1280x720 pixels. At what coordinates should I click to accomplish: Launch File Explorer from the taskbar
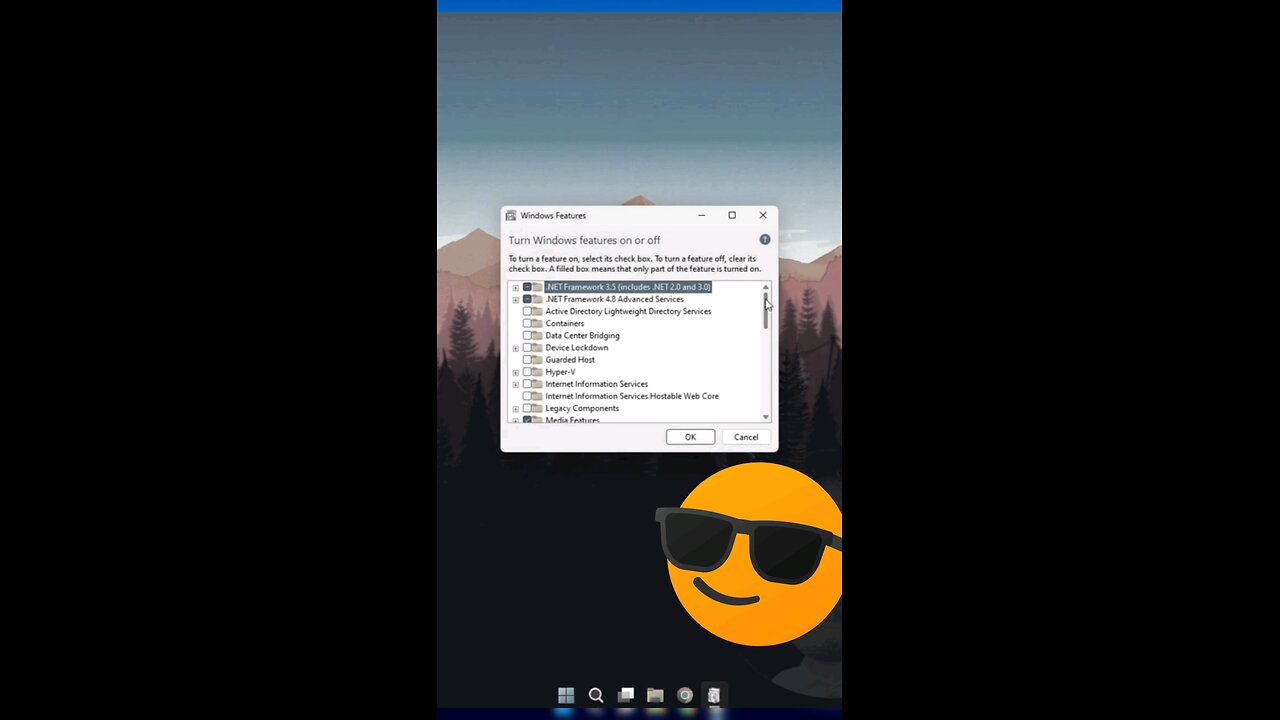[655, 695]
